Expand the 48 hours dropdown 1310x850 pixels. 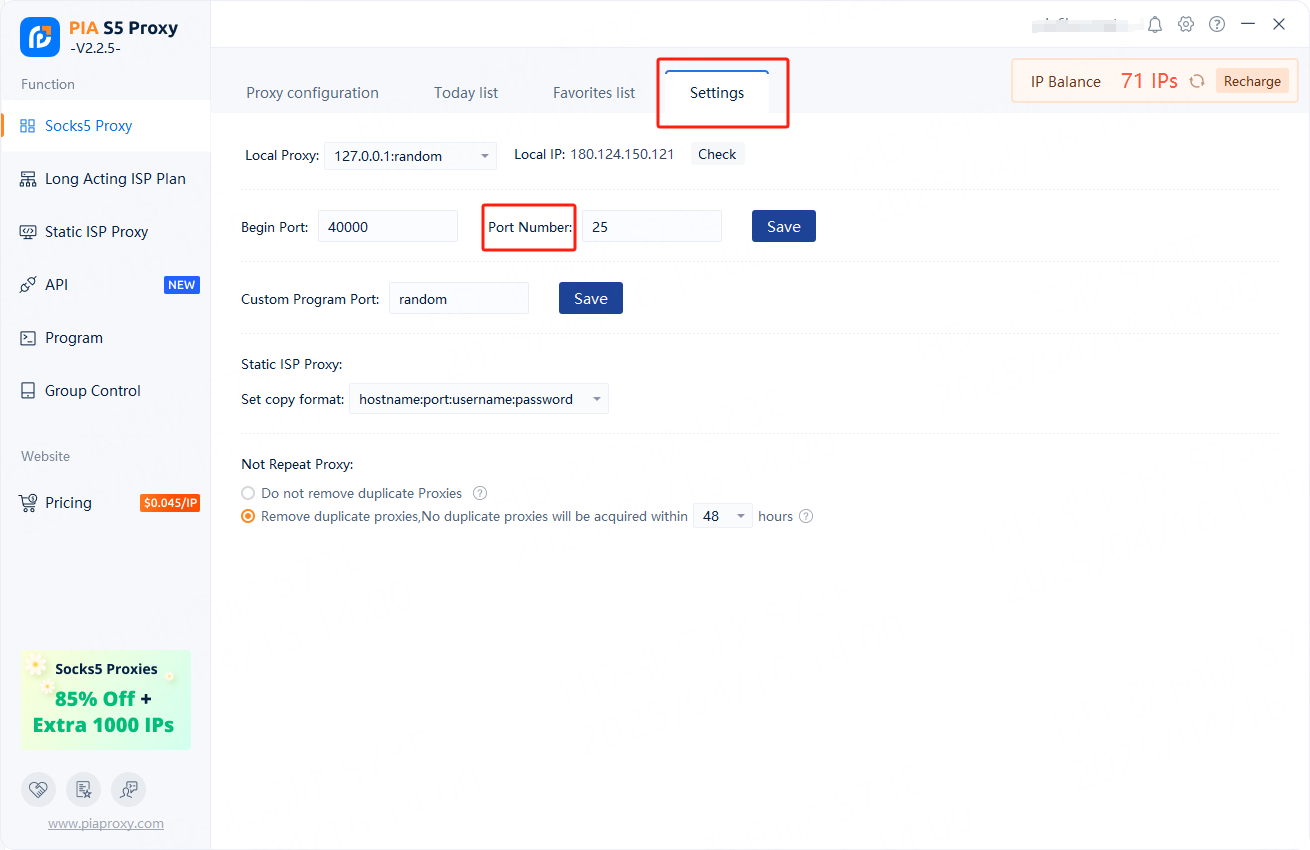click(x=722, y=517)
